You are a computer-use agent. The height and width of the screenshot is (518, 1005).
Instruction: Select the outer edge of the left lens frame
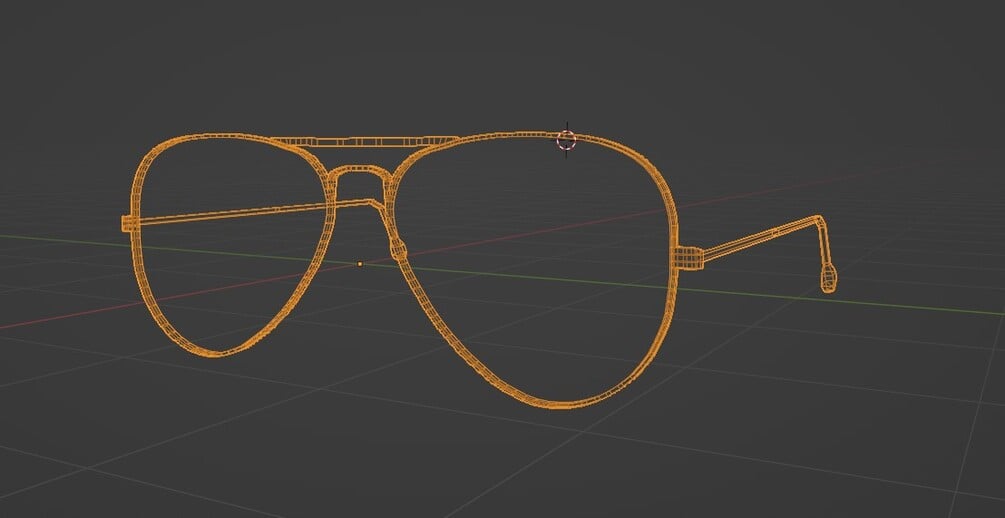(135, 256)
